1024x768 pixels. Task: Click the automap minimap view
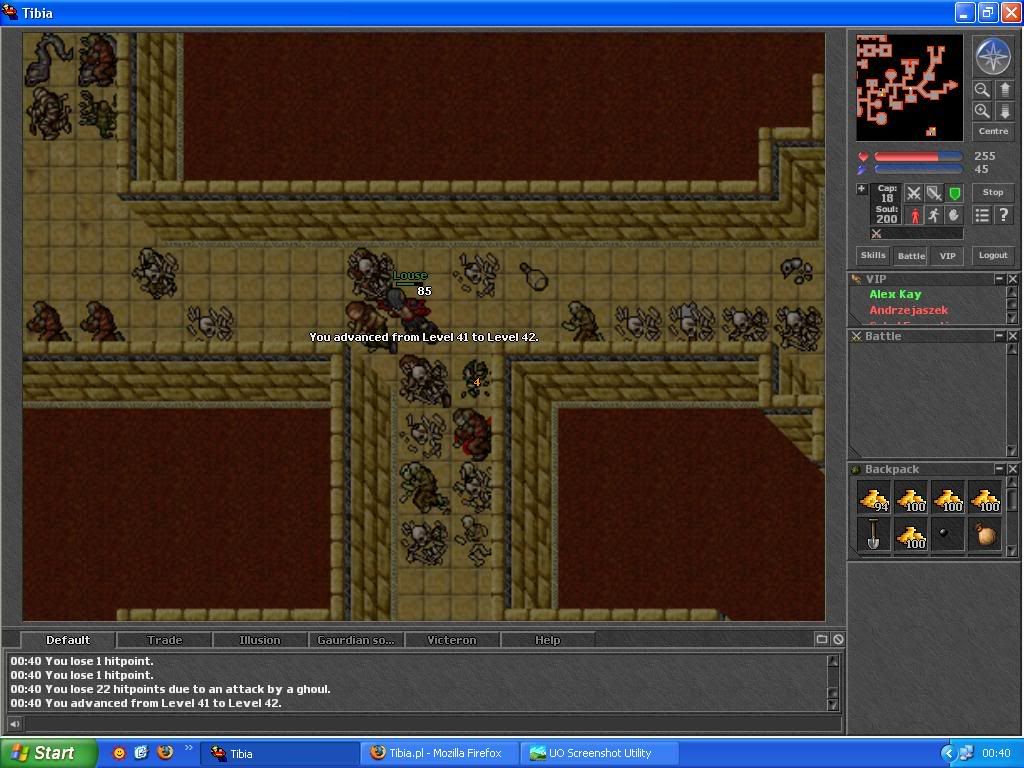coord(909,88)
